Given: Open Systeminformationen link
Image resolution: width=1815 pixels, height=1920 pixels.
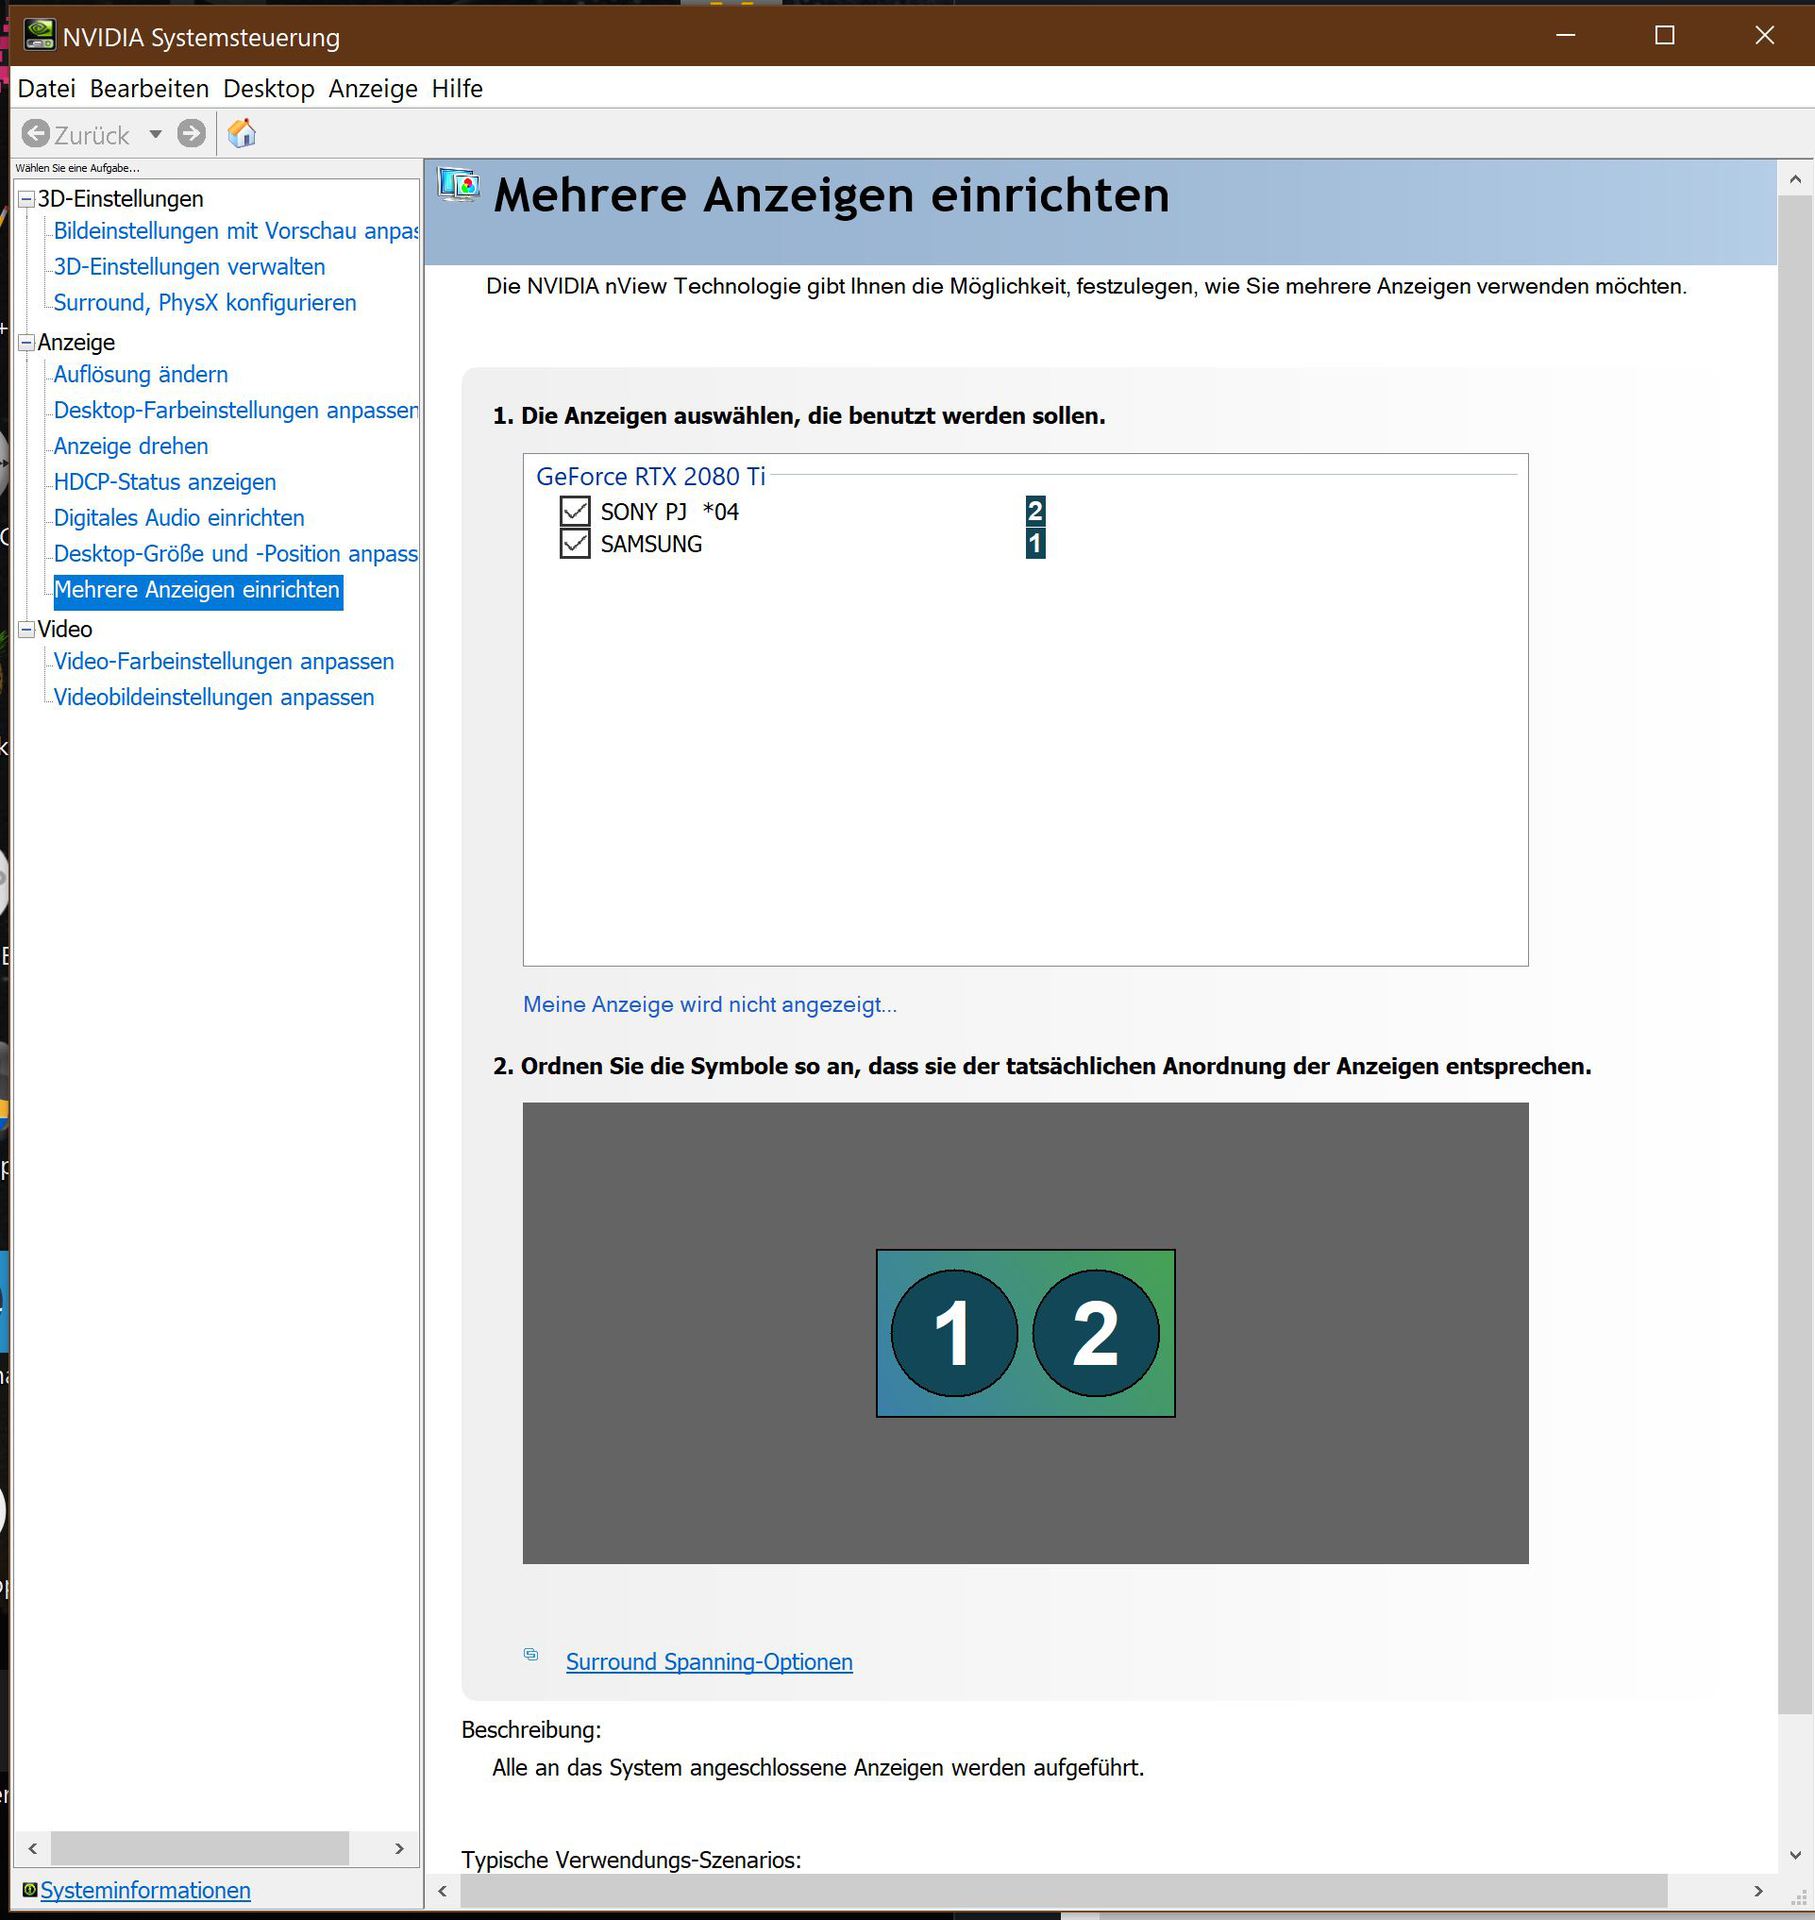Looking at the screenshot, I should [x=145, y=1890].
